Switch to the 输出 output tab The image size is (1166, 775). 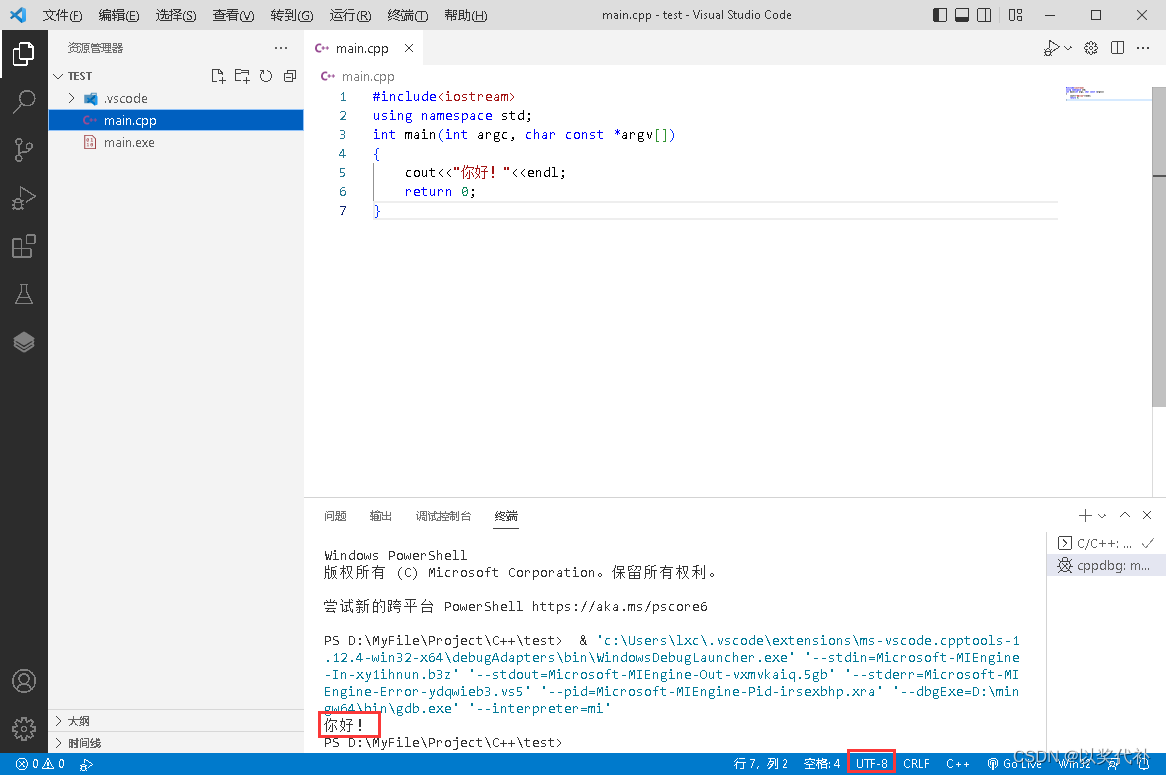[381, 516]
